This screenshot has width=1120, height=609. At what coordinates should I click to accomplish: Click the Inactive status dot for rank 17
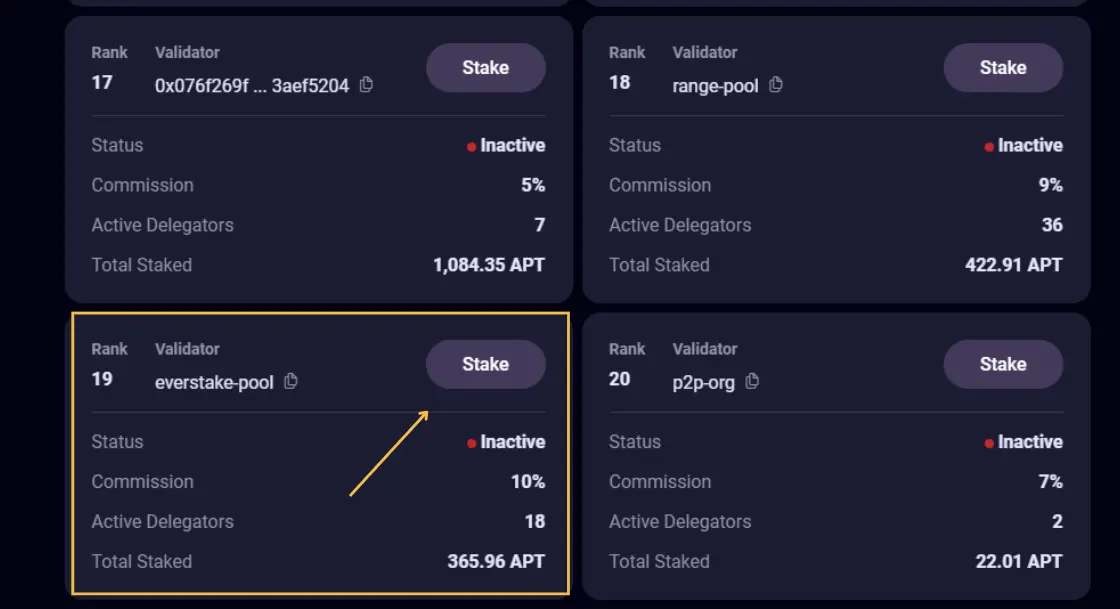(470, 145)
